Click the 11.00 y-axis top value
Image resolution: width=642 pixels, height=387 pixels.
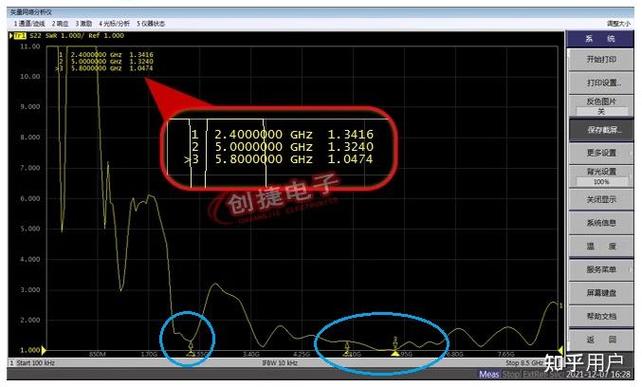click(x=30, y=47)
